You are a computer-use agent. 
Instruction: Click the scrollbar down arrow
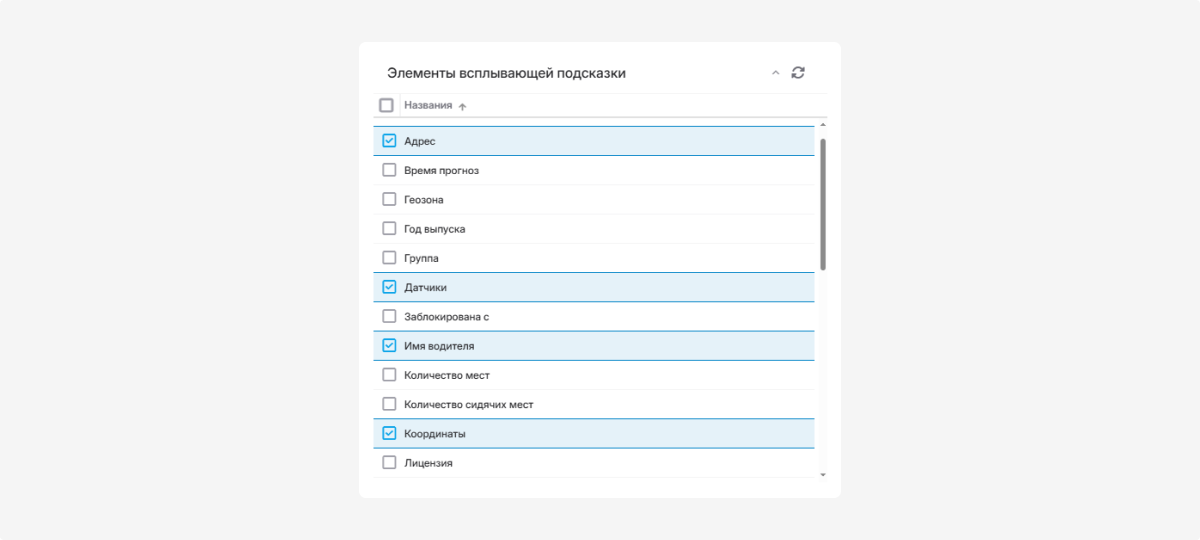[823, 474]
